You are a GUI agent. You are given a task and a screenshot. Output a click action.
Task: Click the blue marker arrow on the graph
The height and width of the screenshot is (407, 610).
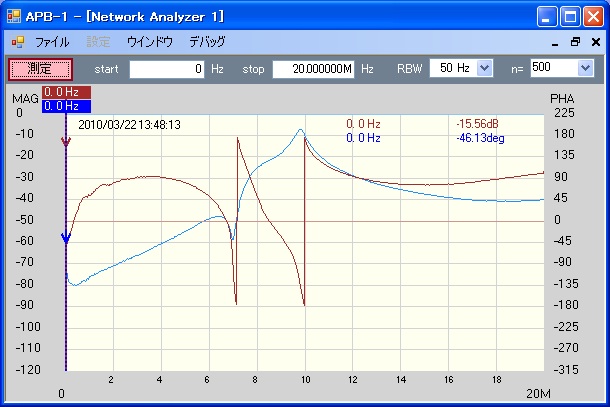coord(66,238)
